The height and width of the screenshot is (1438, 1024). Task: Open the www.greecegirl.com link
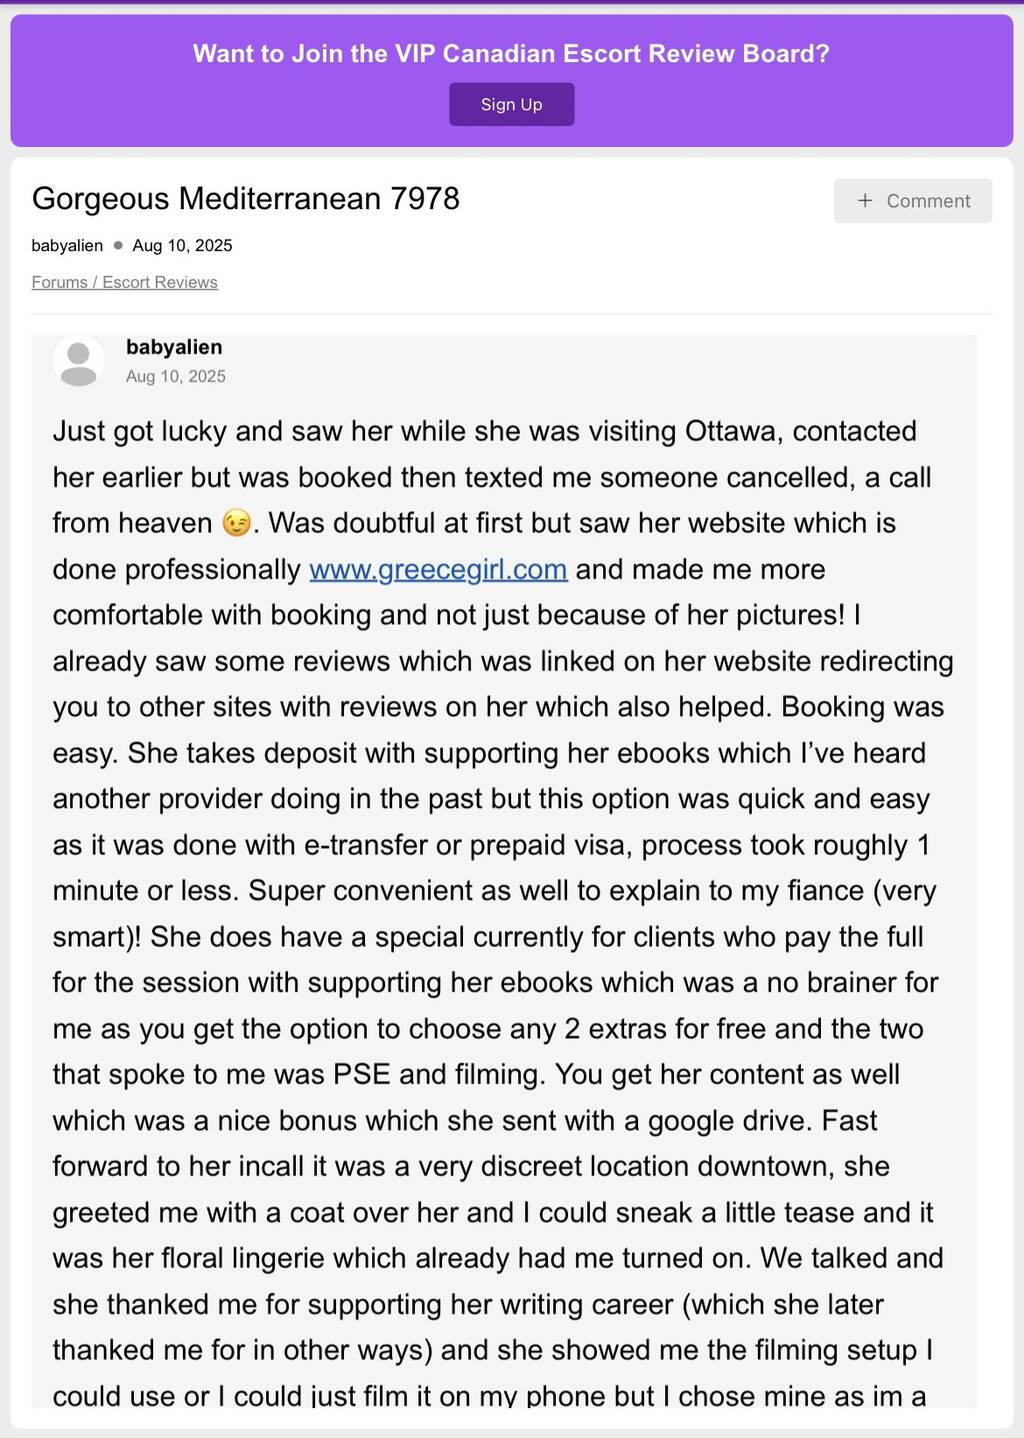[x=438, y=569]
